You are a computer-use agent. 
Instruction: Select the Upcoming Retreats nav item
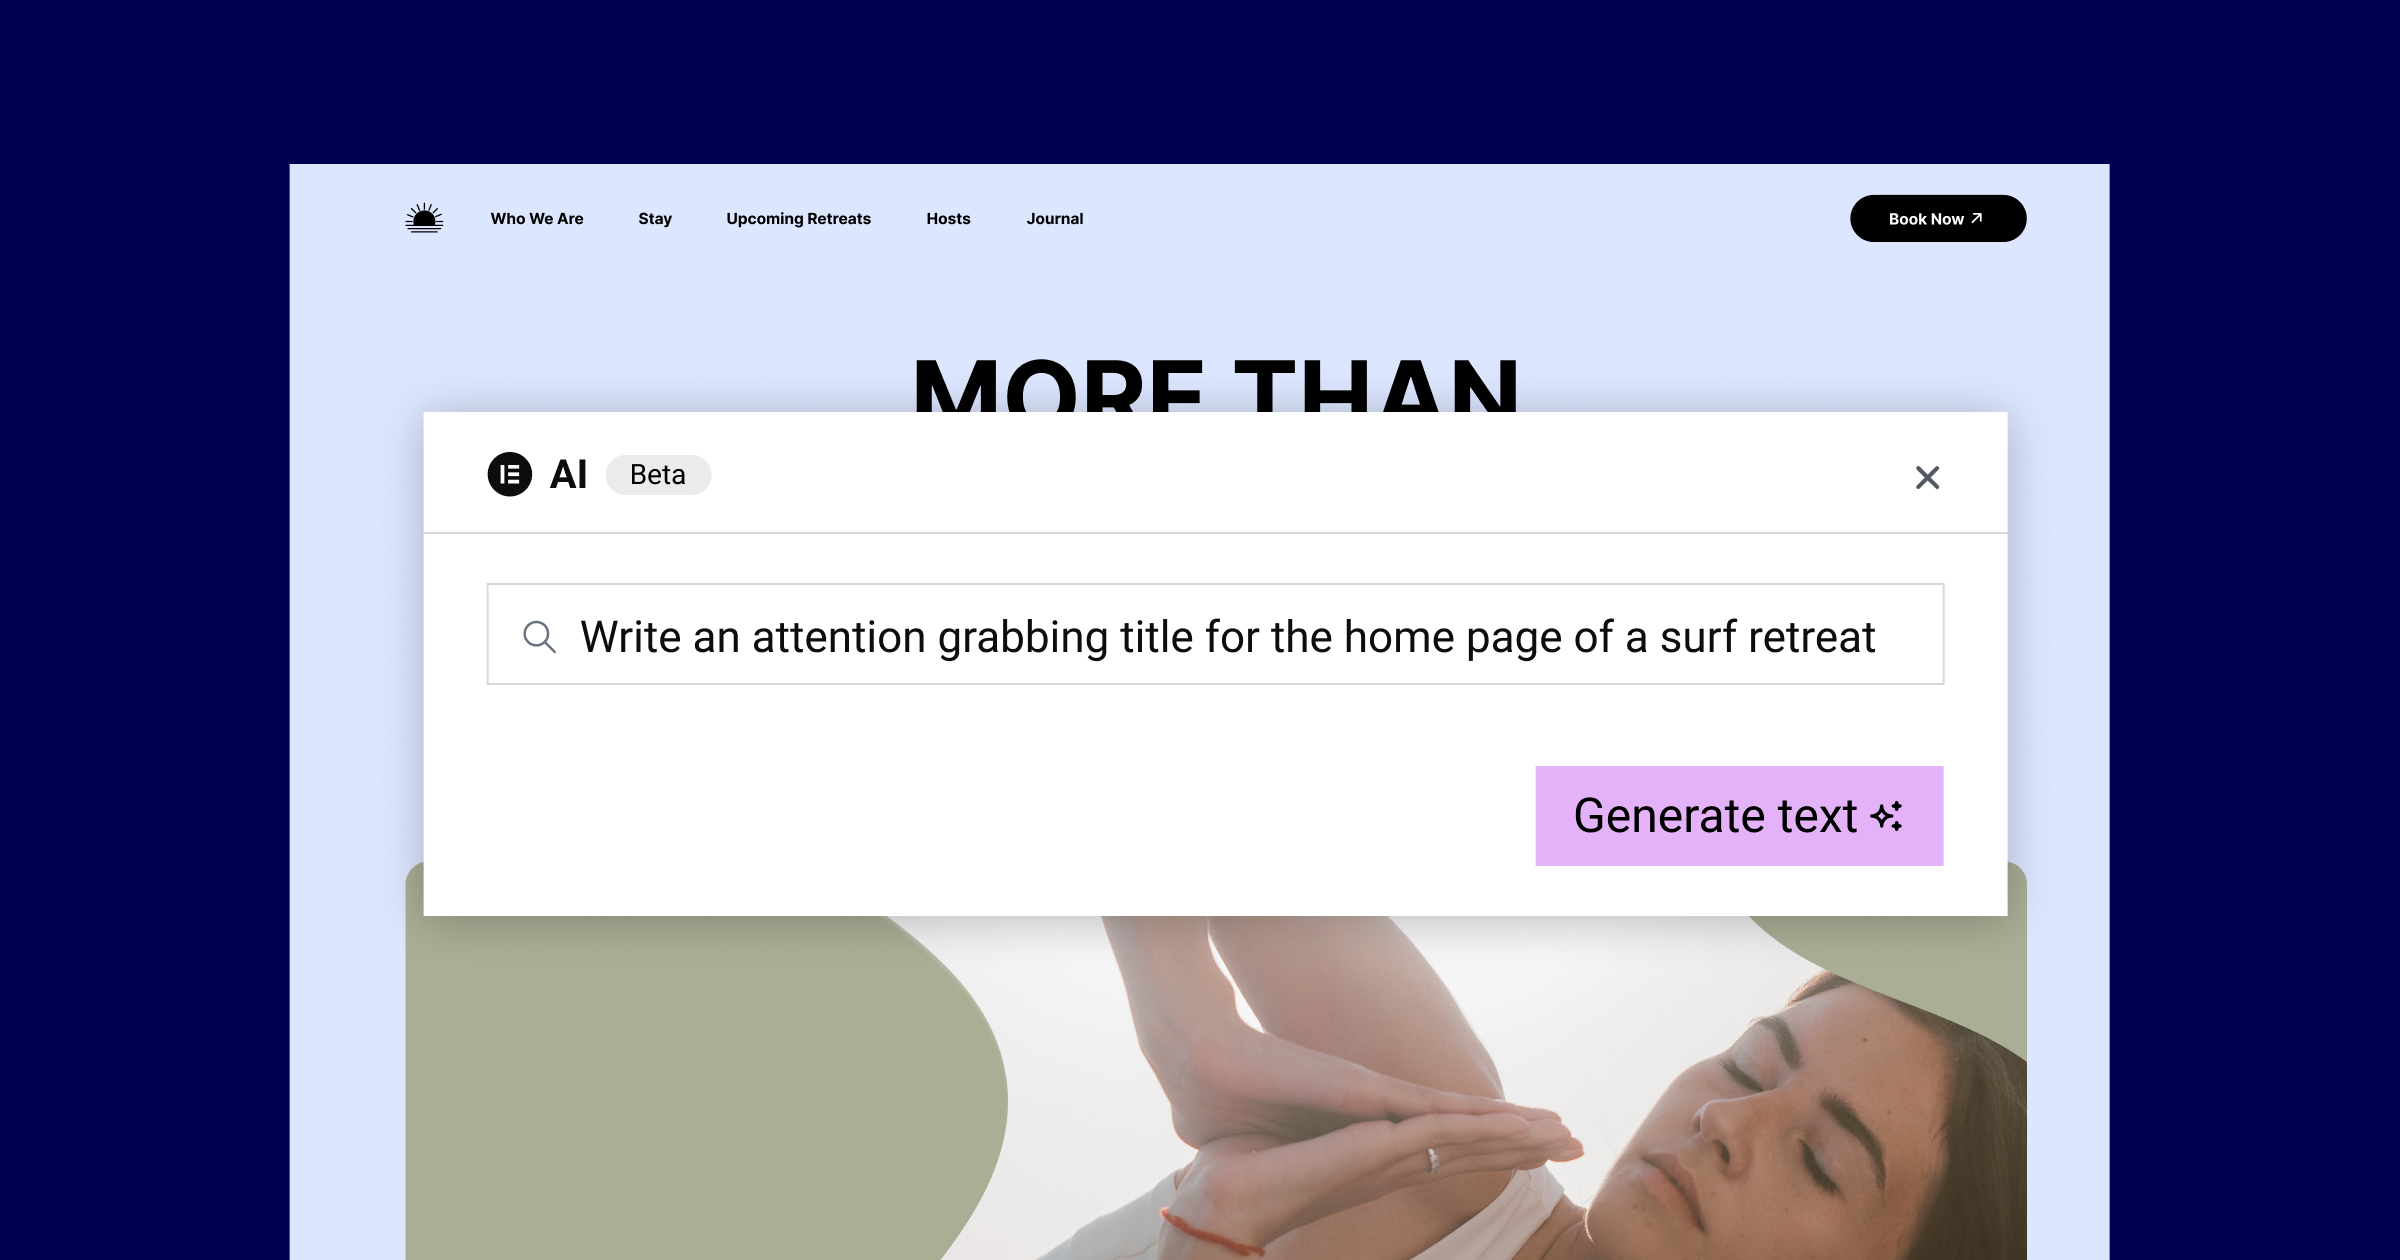coord(798,219)
